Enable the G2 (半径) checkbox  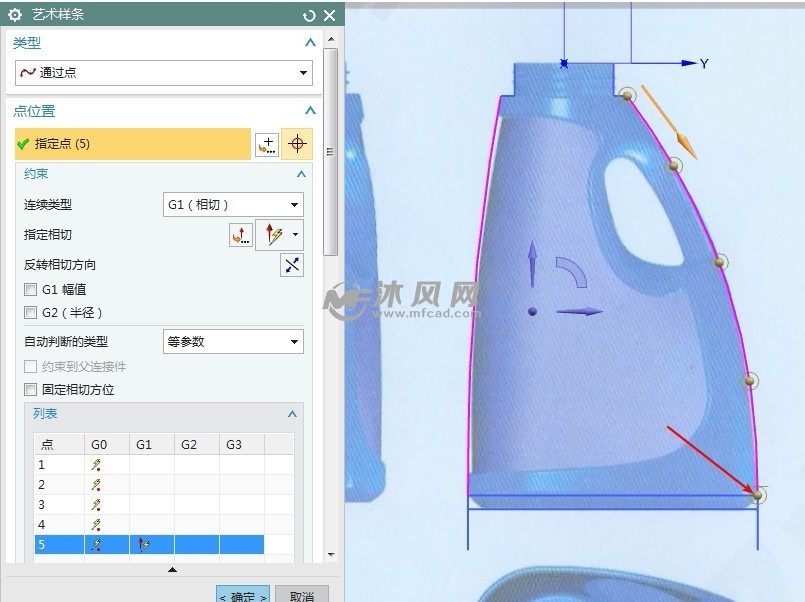(30, 313)
